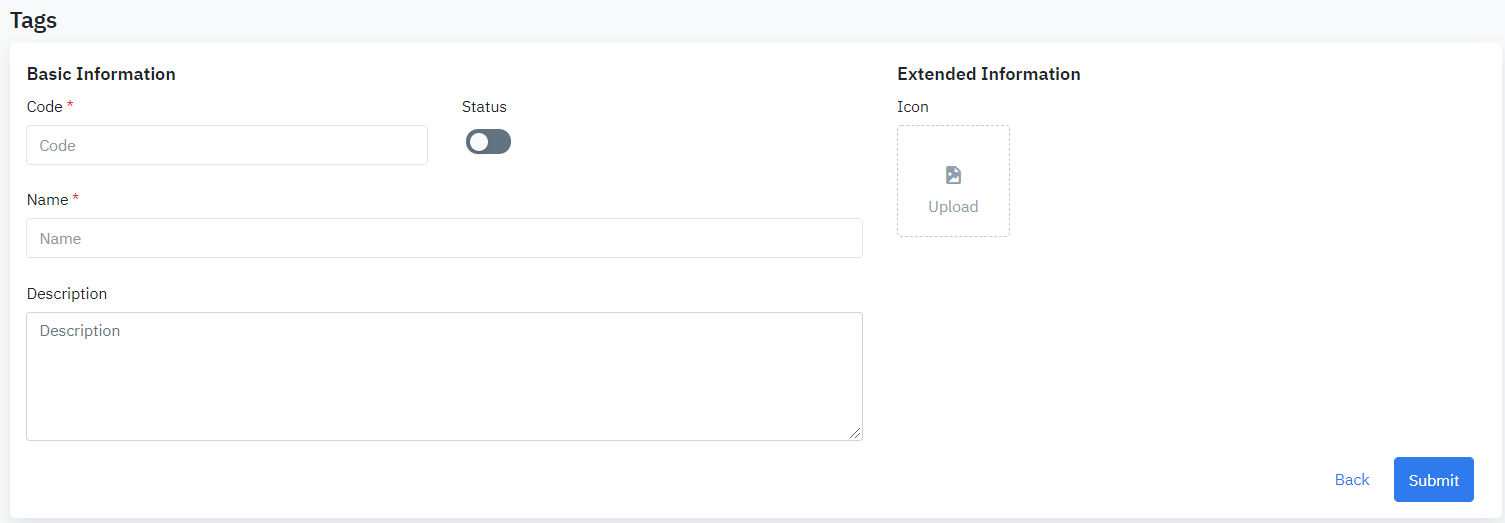Click the Icon label above upload box
The height and width of the screenshot is (523, 1505).
tap(913, 107)
